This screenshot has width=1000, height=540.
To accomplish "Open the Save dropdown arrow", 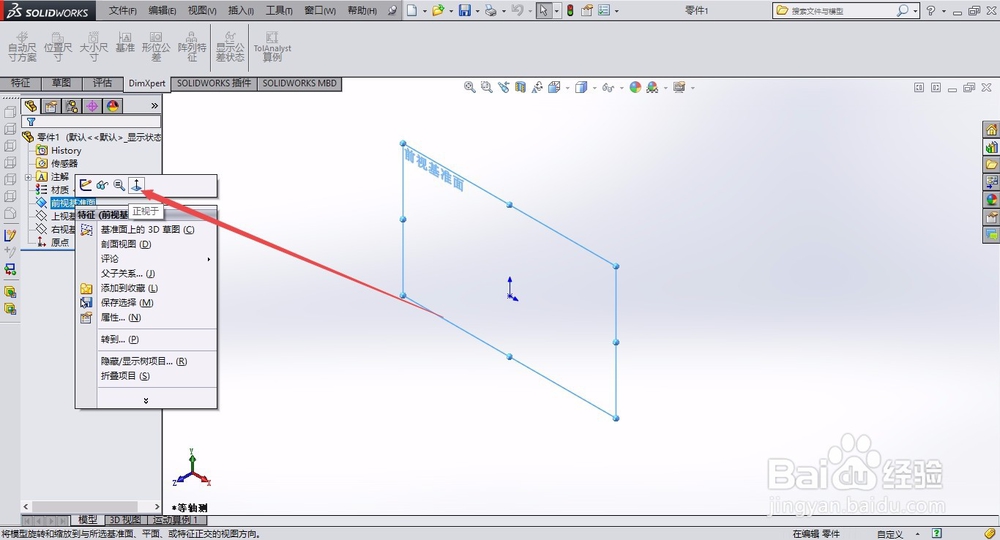I will 477,11.
